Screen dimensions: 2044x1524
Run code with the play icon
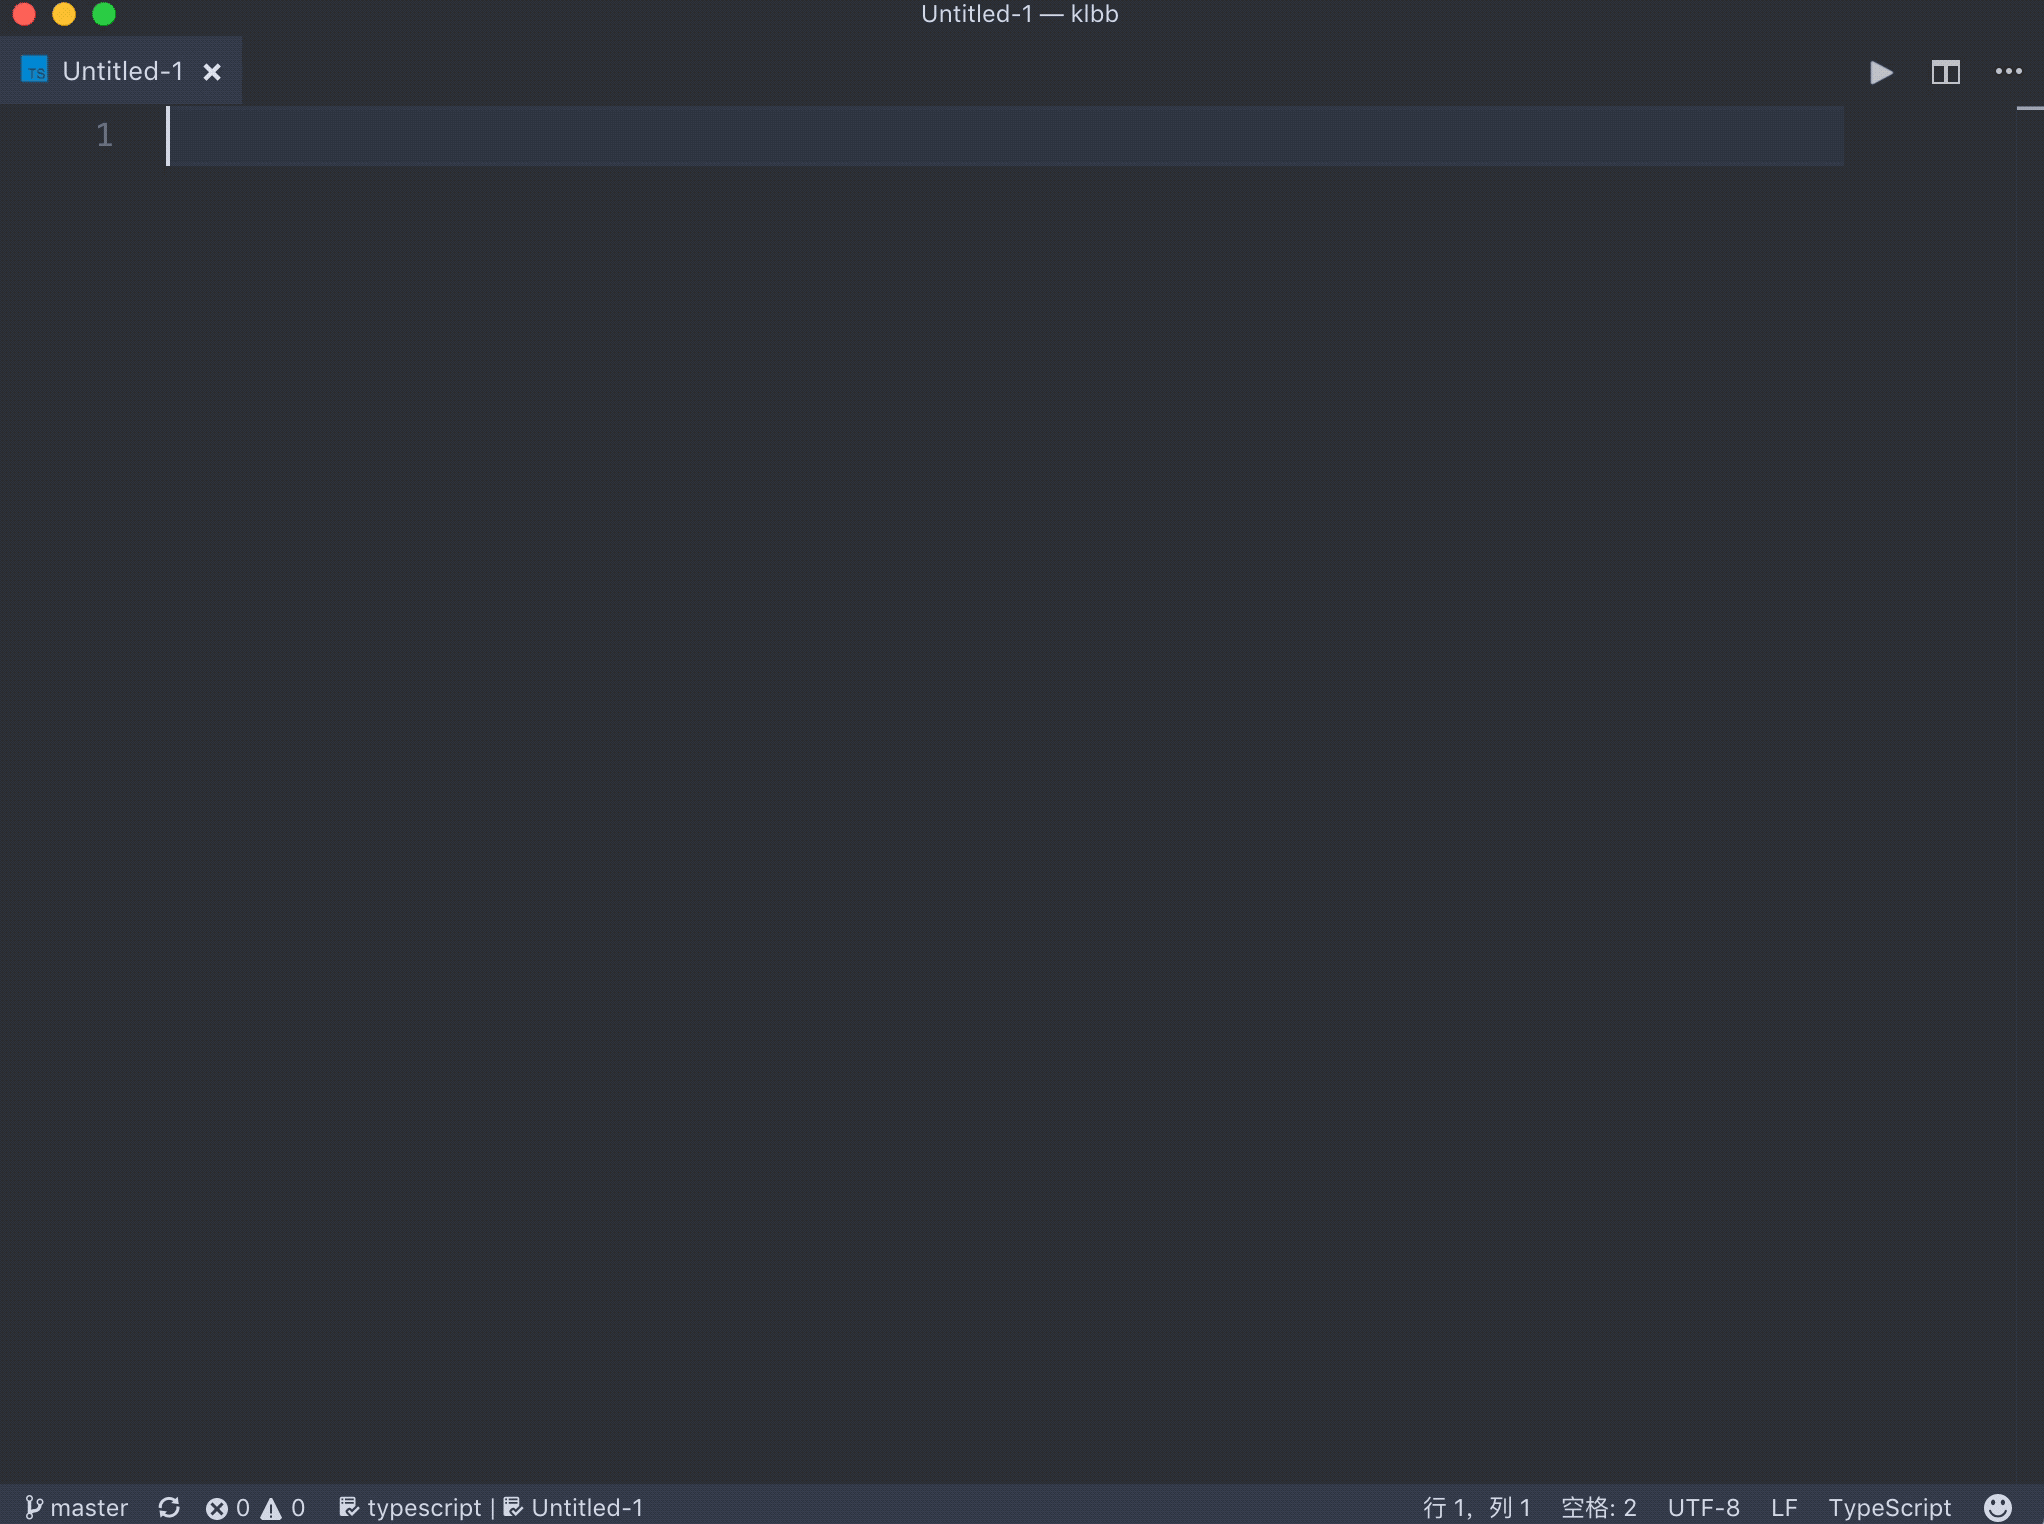pos(1881,72)
